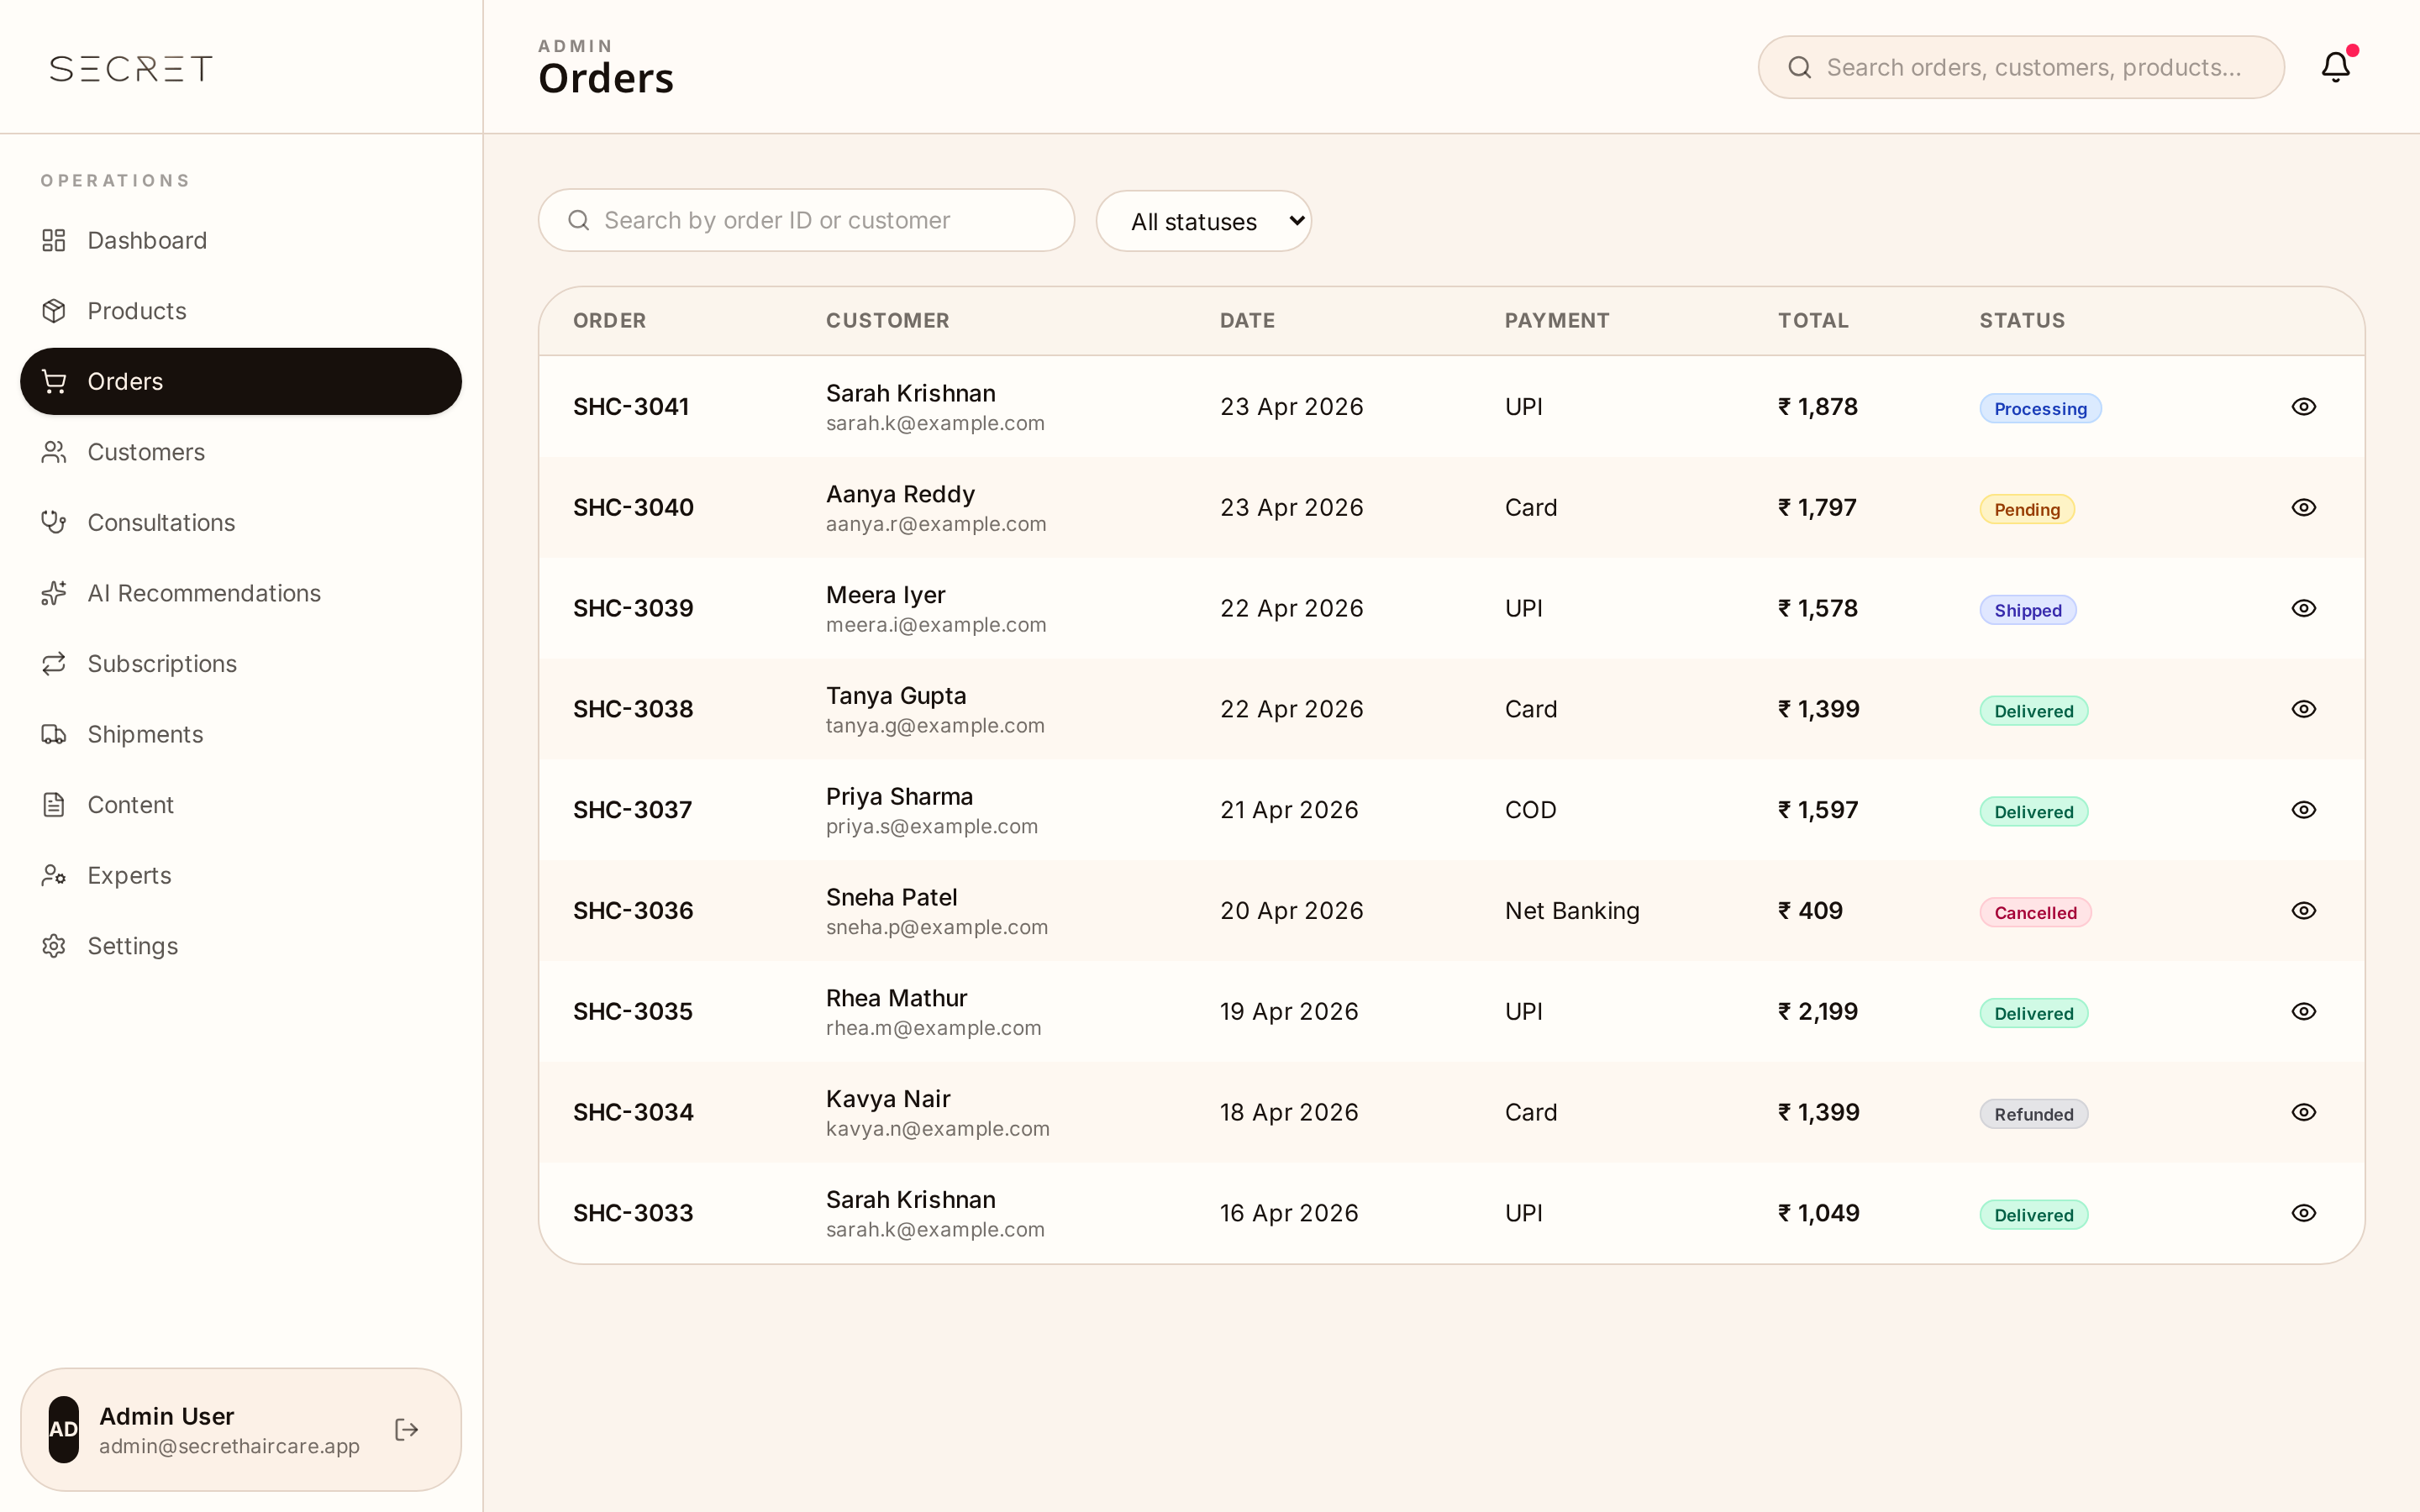Click the AI Recommendations sparkle icon

54,593
